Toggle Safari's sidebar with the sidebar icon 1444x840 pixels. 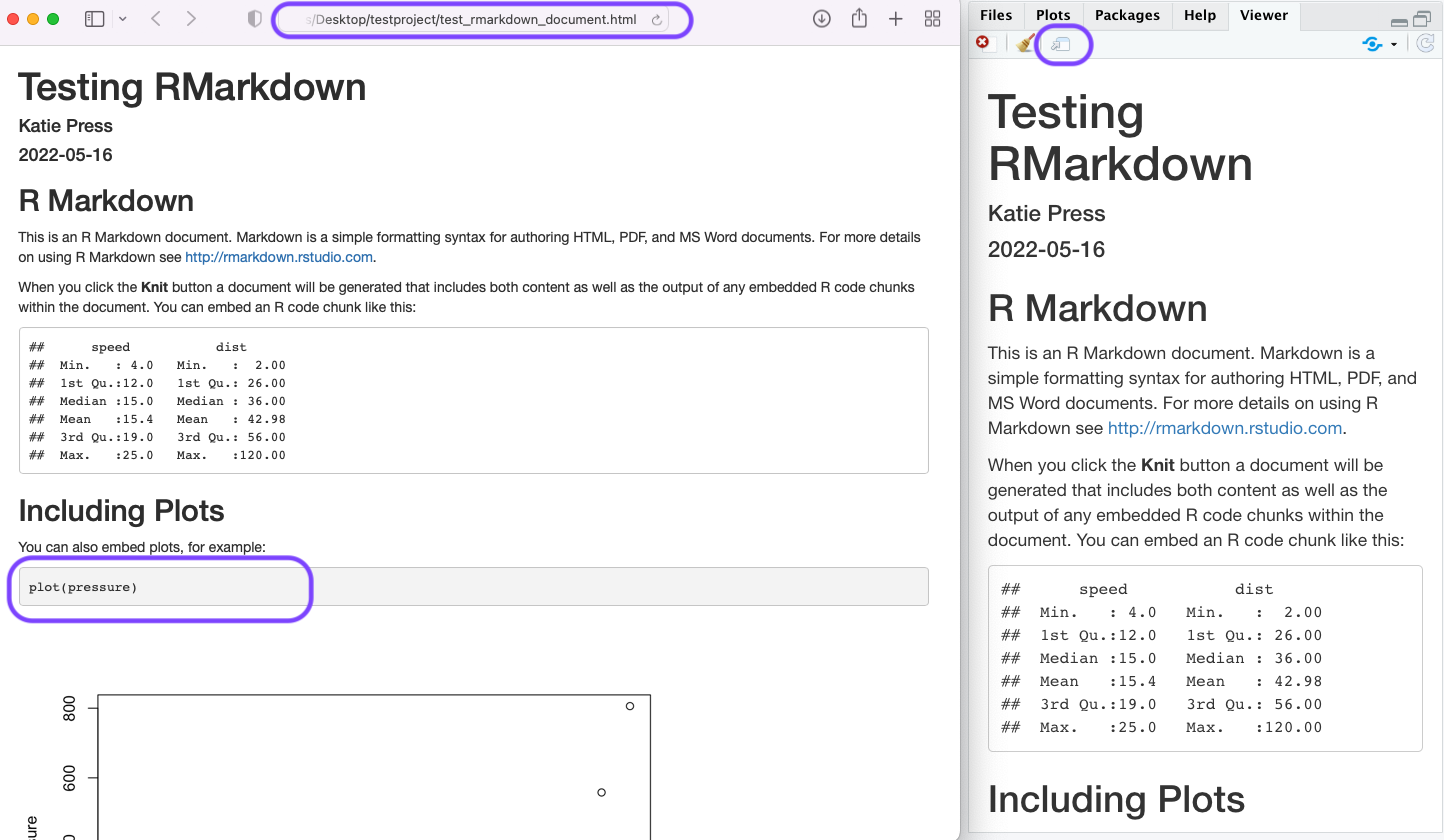click(95, 19)
